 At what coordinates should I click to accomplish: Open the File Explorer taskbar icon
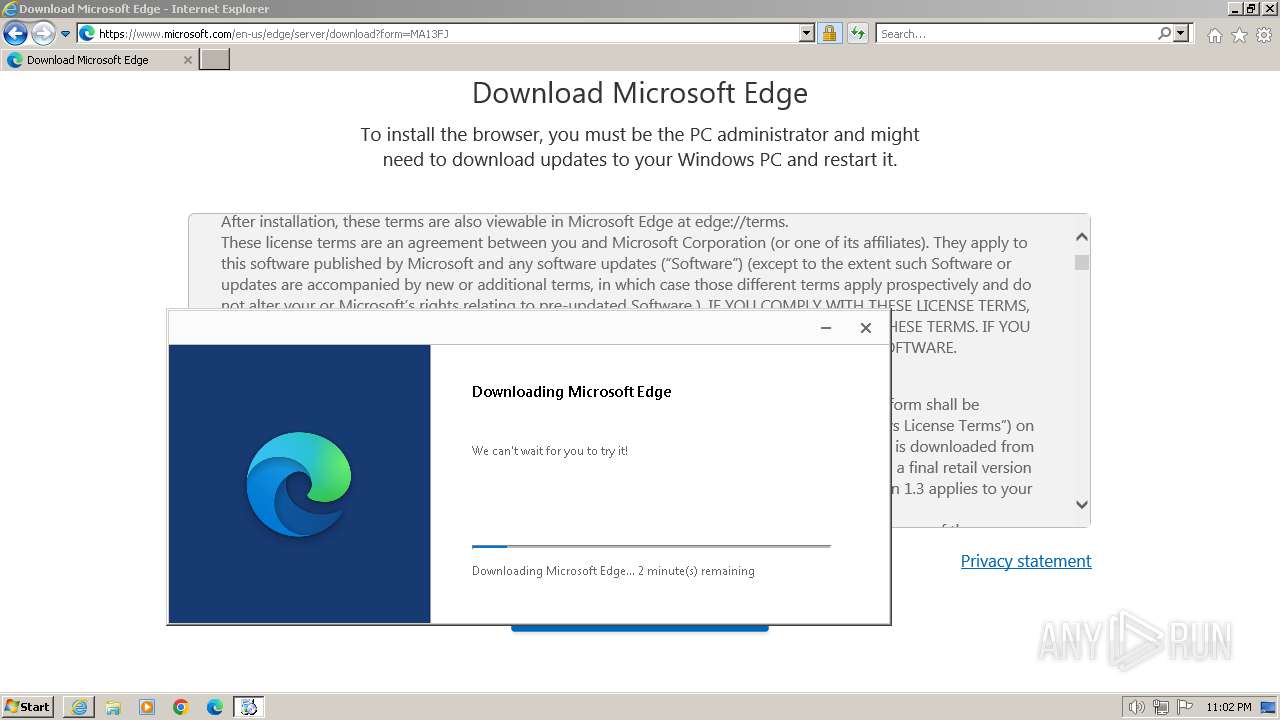click(113, 707)
